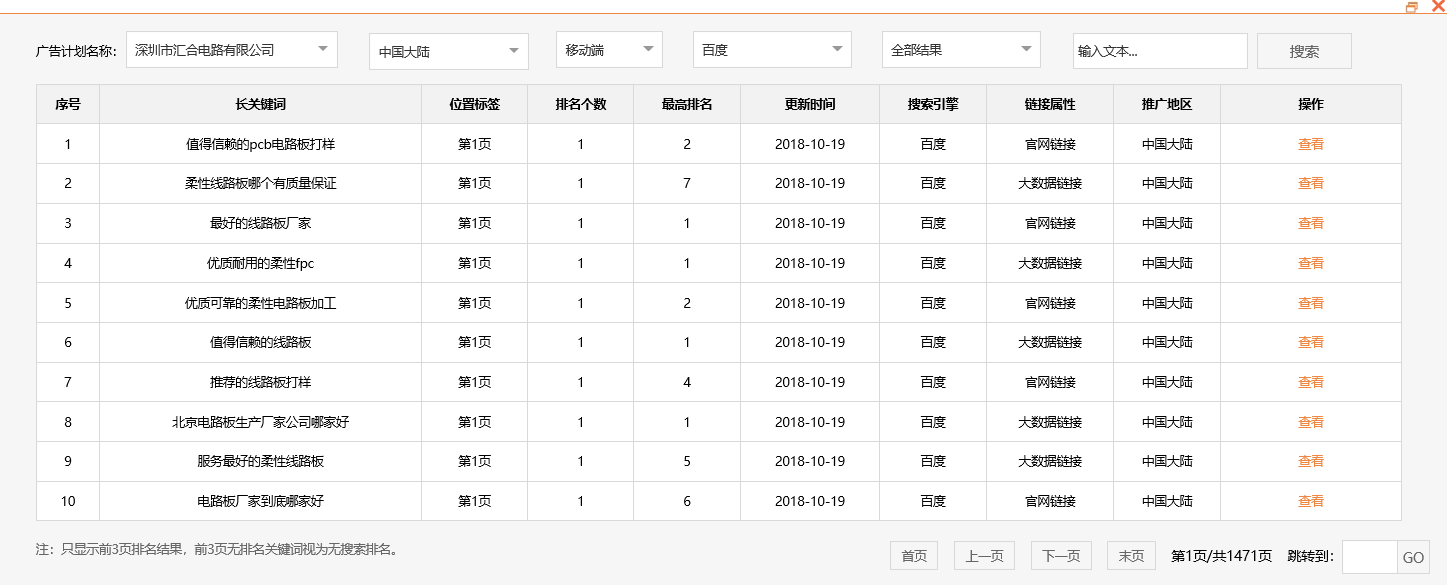
Task: Go to 首页 first page
Action: pyautogui.click(x=912, y=555)
